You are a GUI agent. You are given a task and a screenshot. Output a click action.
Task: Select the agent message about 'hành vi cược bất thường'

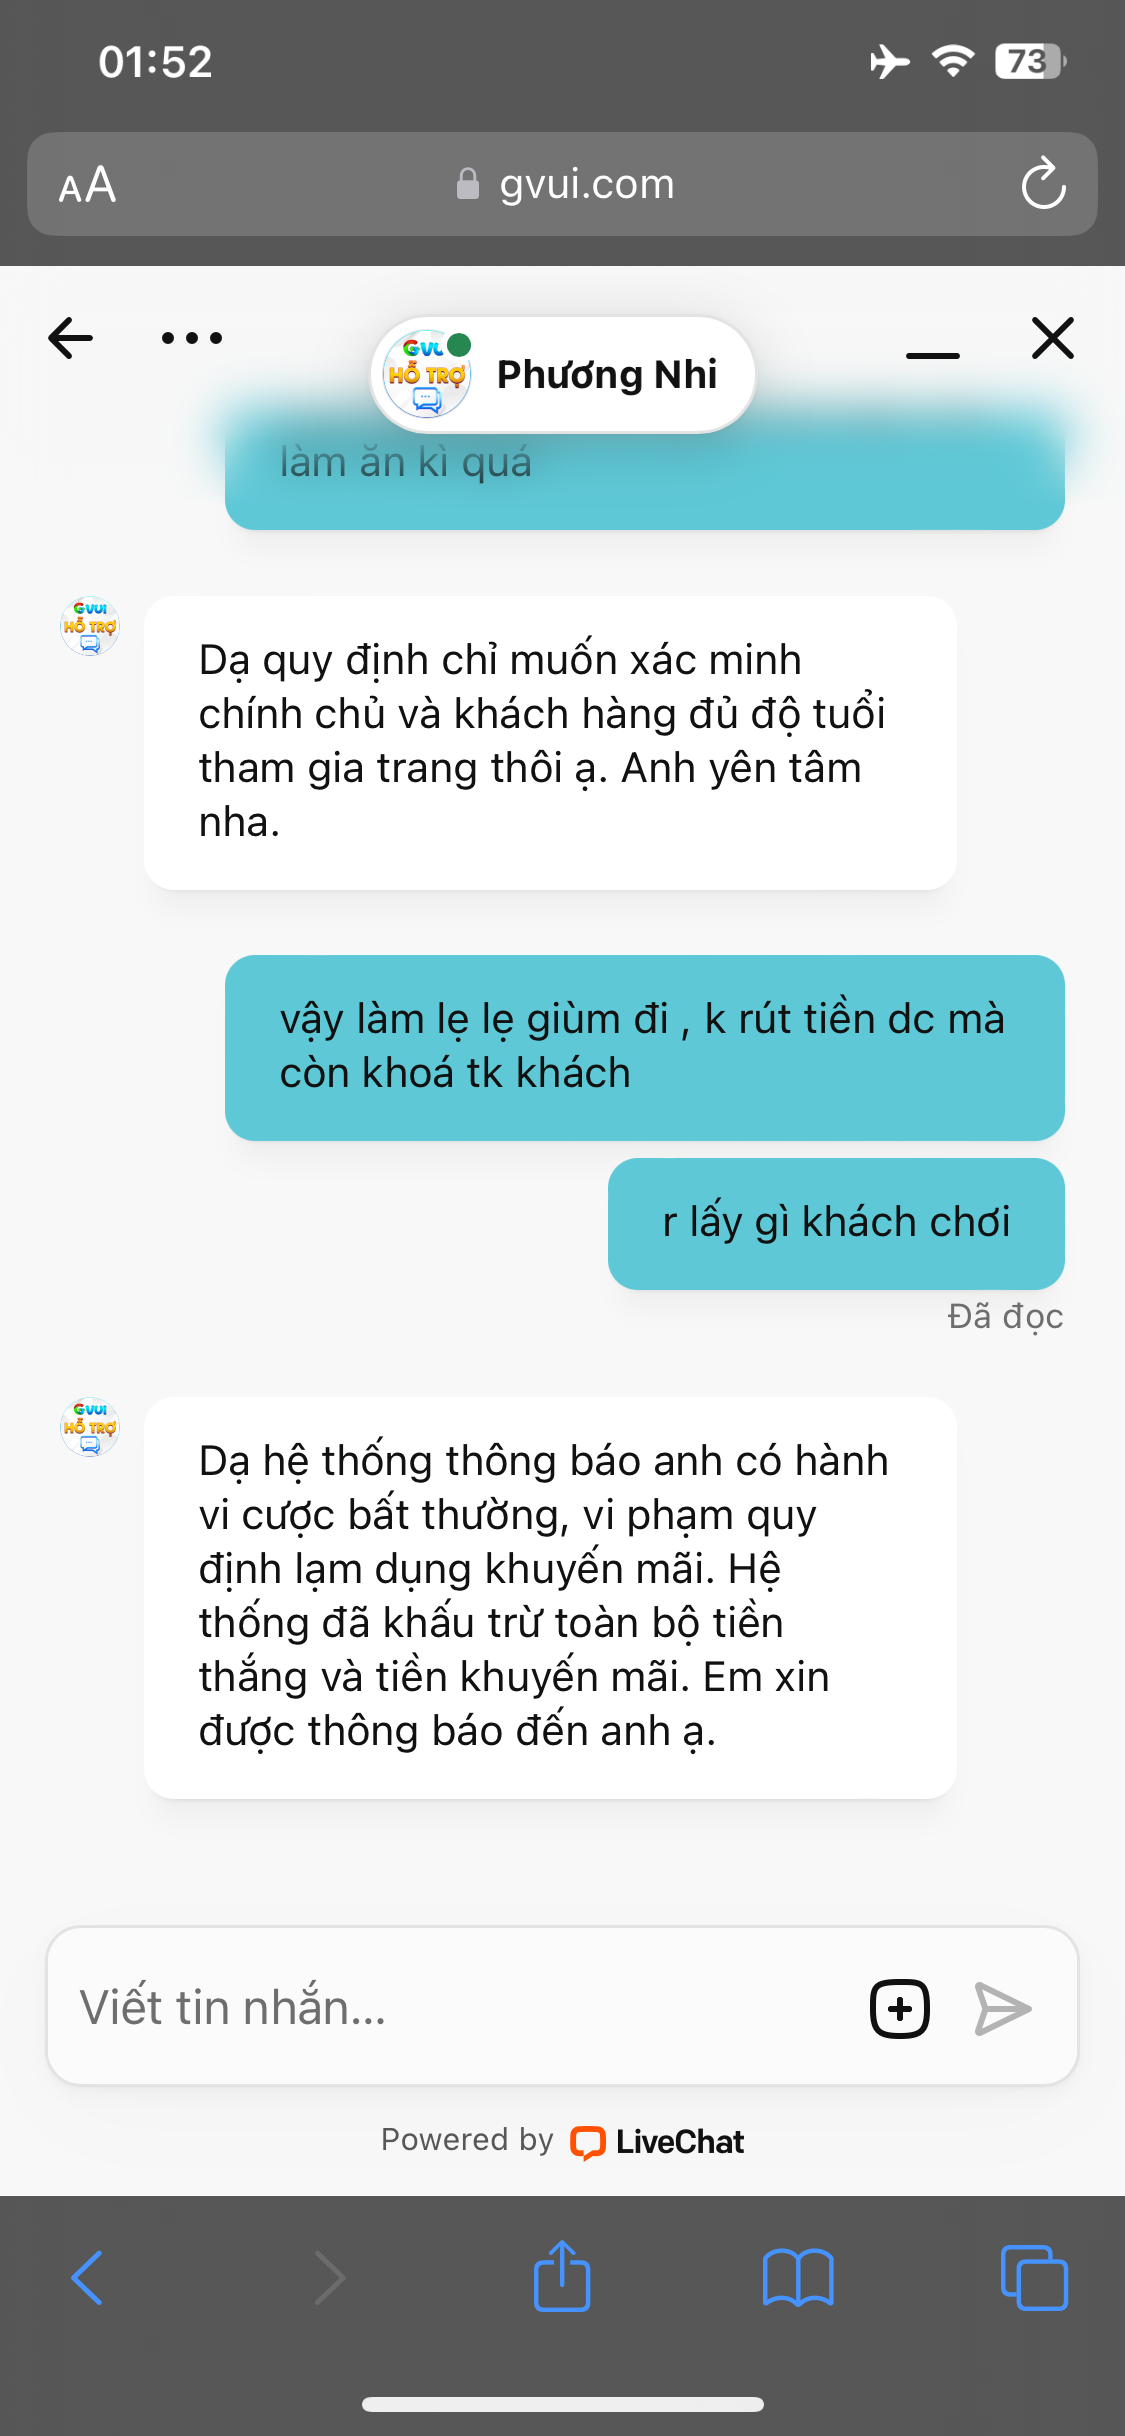pos(550,1597)
